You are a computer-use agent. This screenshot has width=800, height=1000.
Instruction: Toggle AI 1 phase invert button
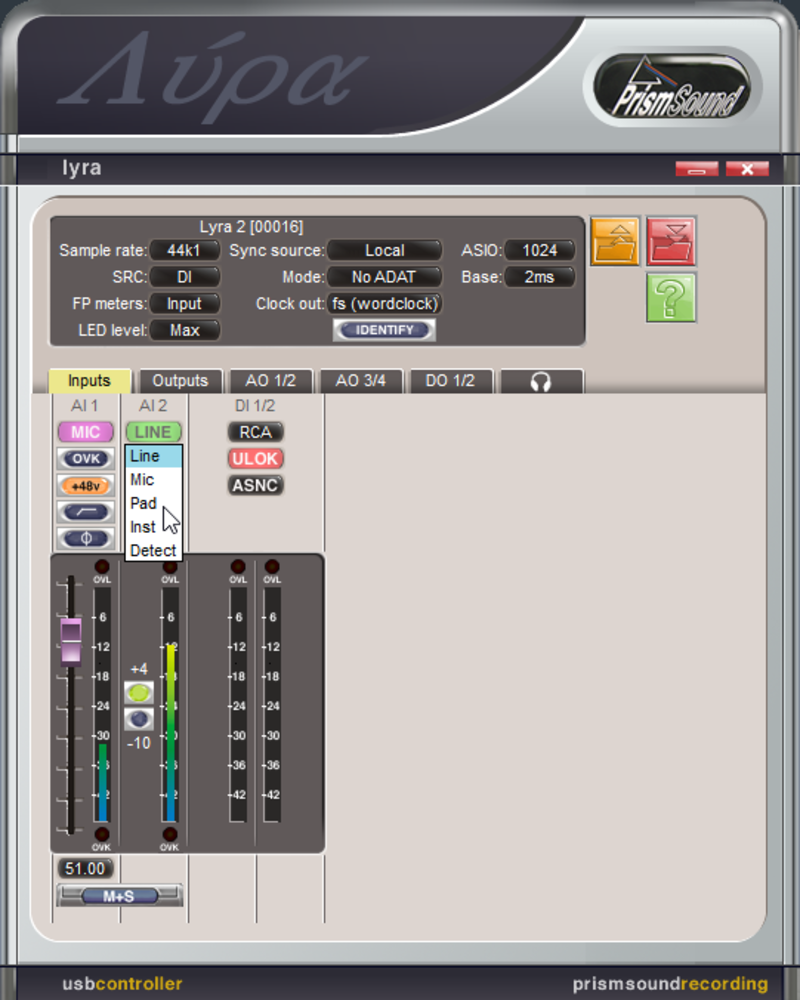tap(85, 538)
